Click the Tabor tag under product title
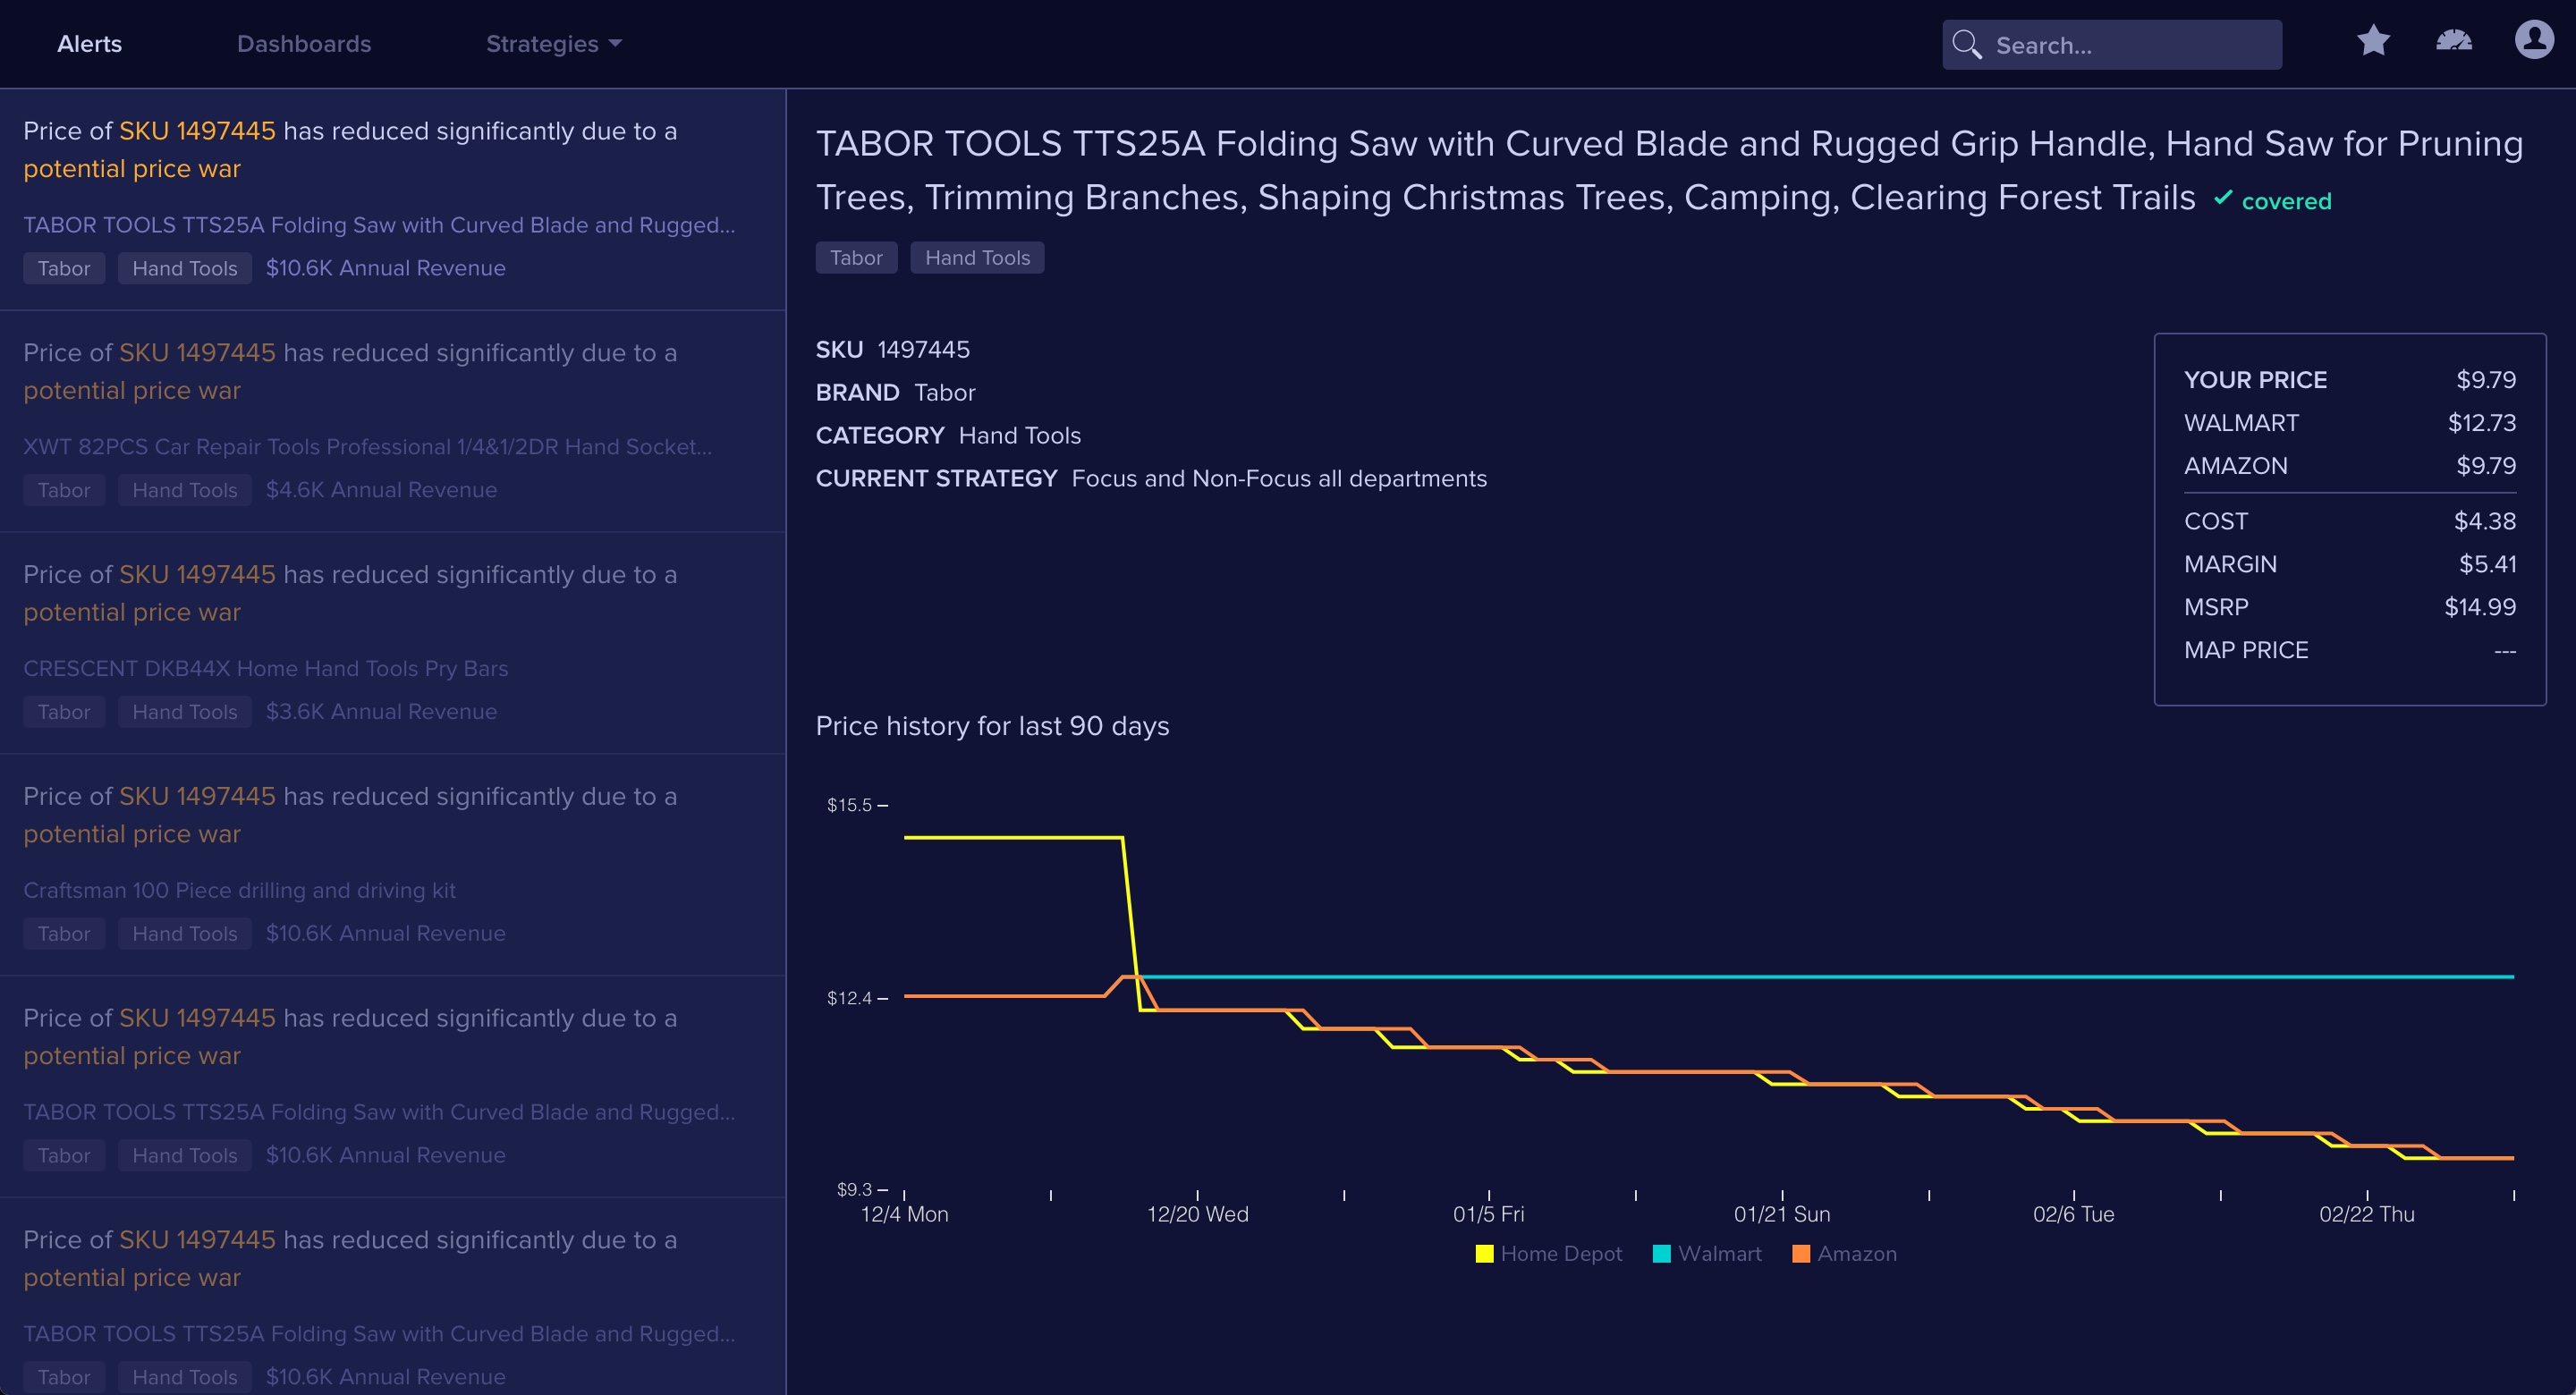Viewport: 2576px width, 1395px height. click(x=856, y=258)
